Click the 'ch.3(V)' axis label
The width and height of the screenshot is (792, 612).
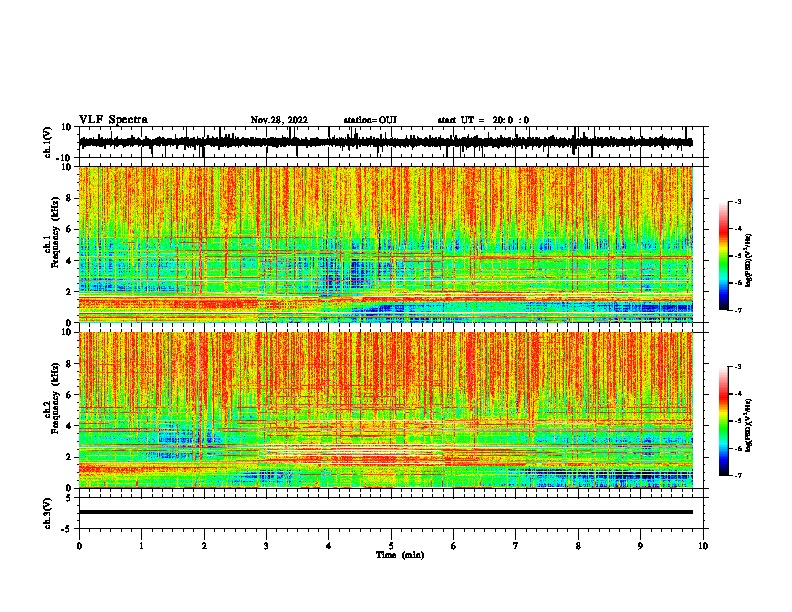tap(47, 513)
